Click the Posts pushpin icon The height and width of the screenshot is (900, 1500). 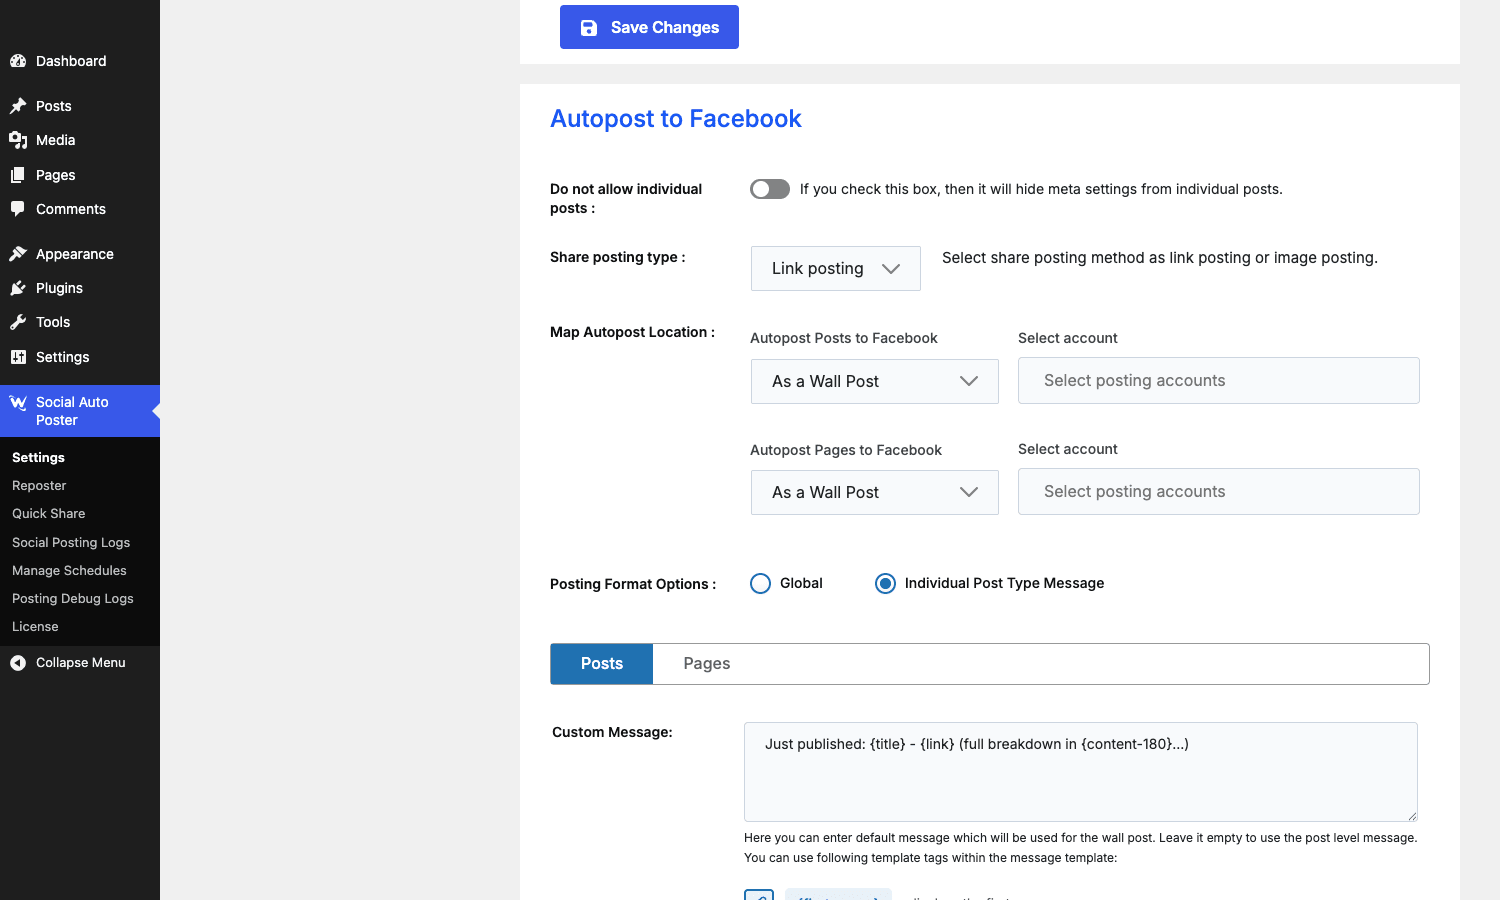[18, 106]
